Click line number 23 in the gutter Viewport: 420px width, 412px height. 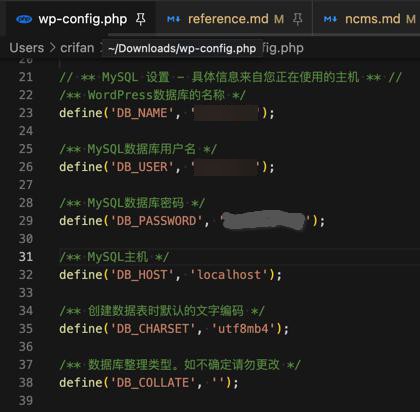click(x=26, y=113)
